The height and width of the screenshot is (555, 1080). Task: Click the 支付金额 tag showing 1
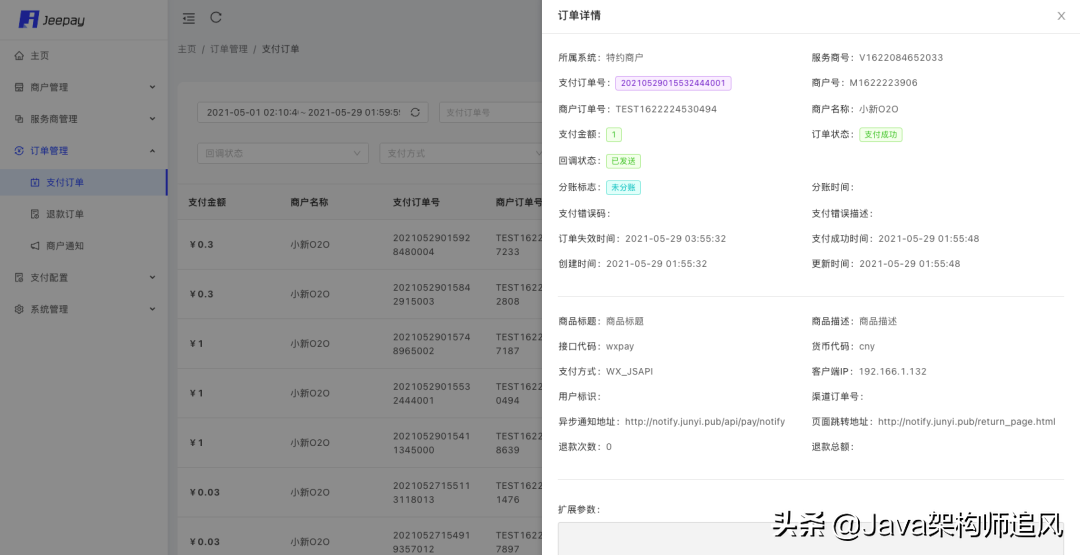coord(614,134)
